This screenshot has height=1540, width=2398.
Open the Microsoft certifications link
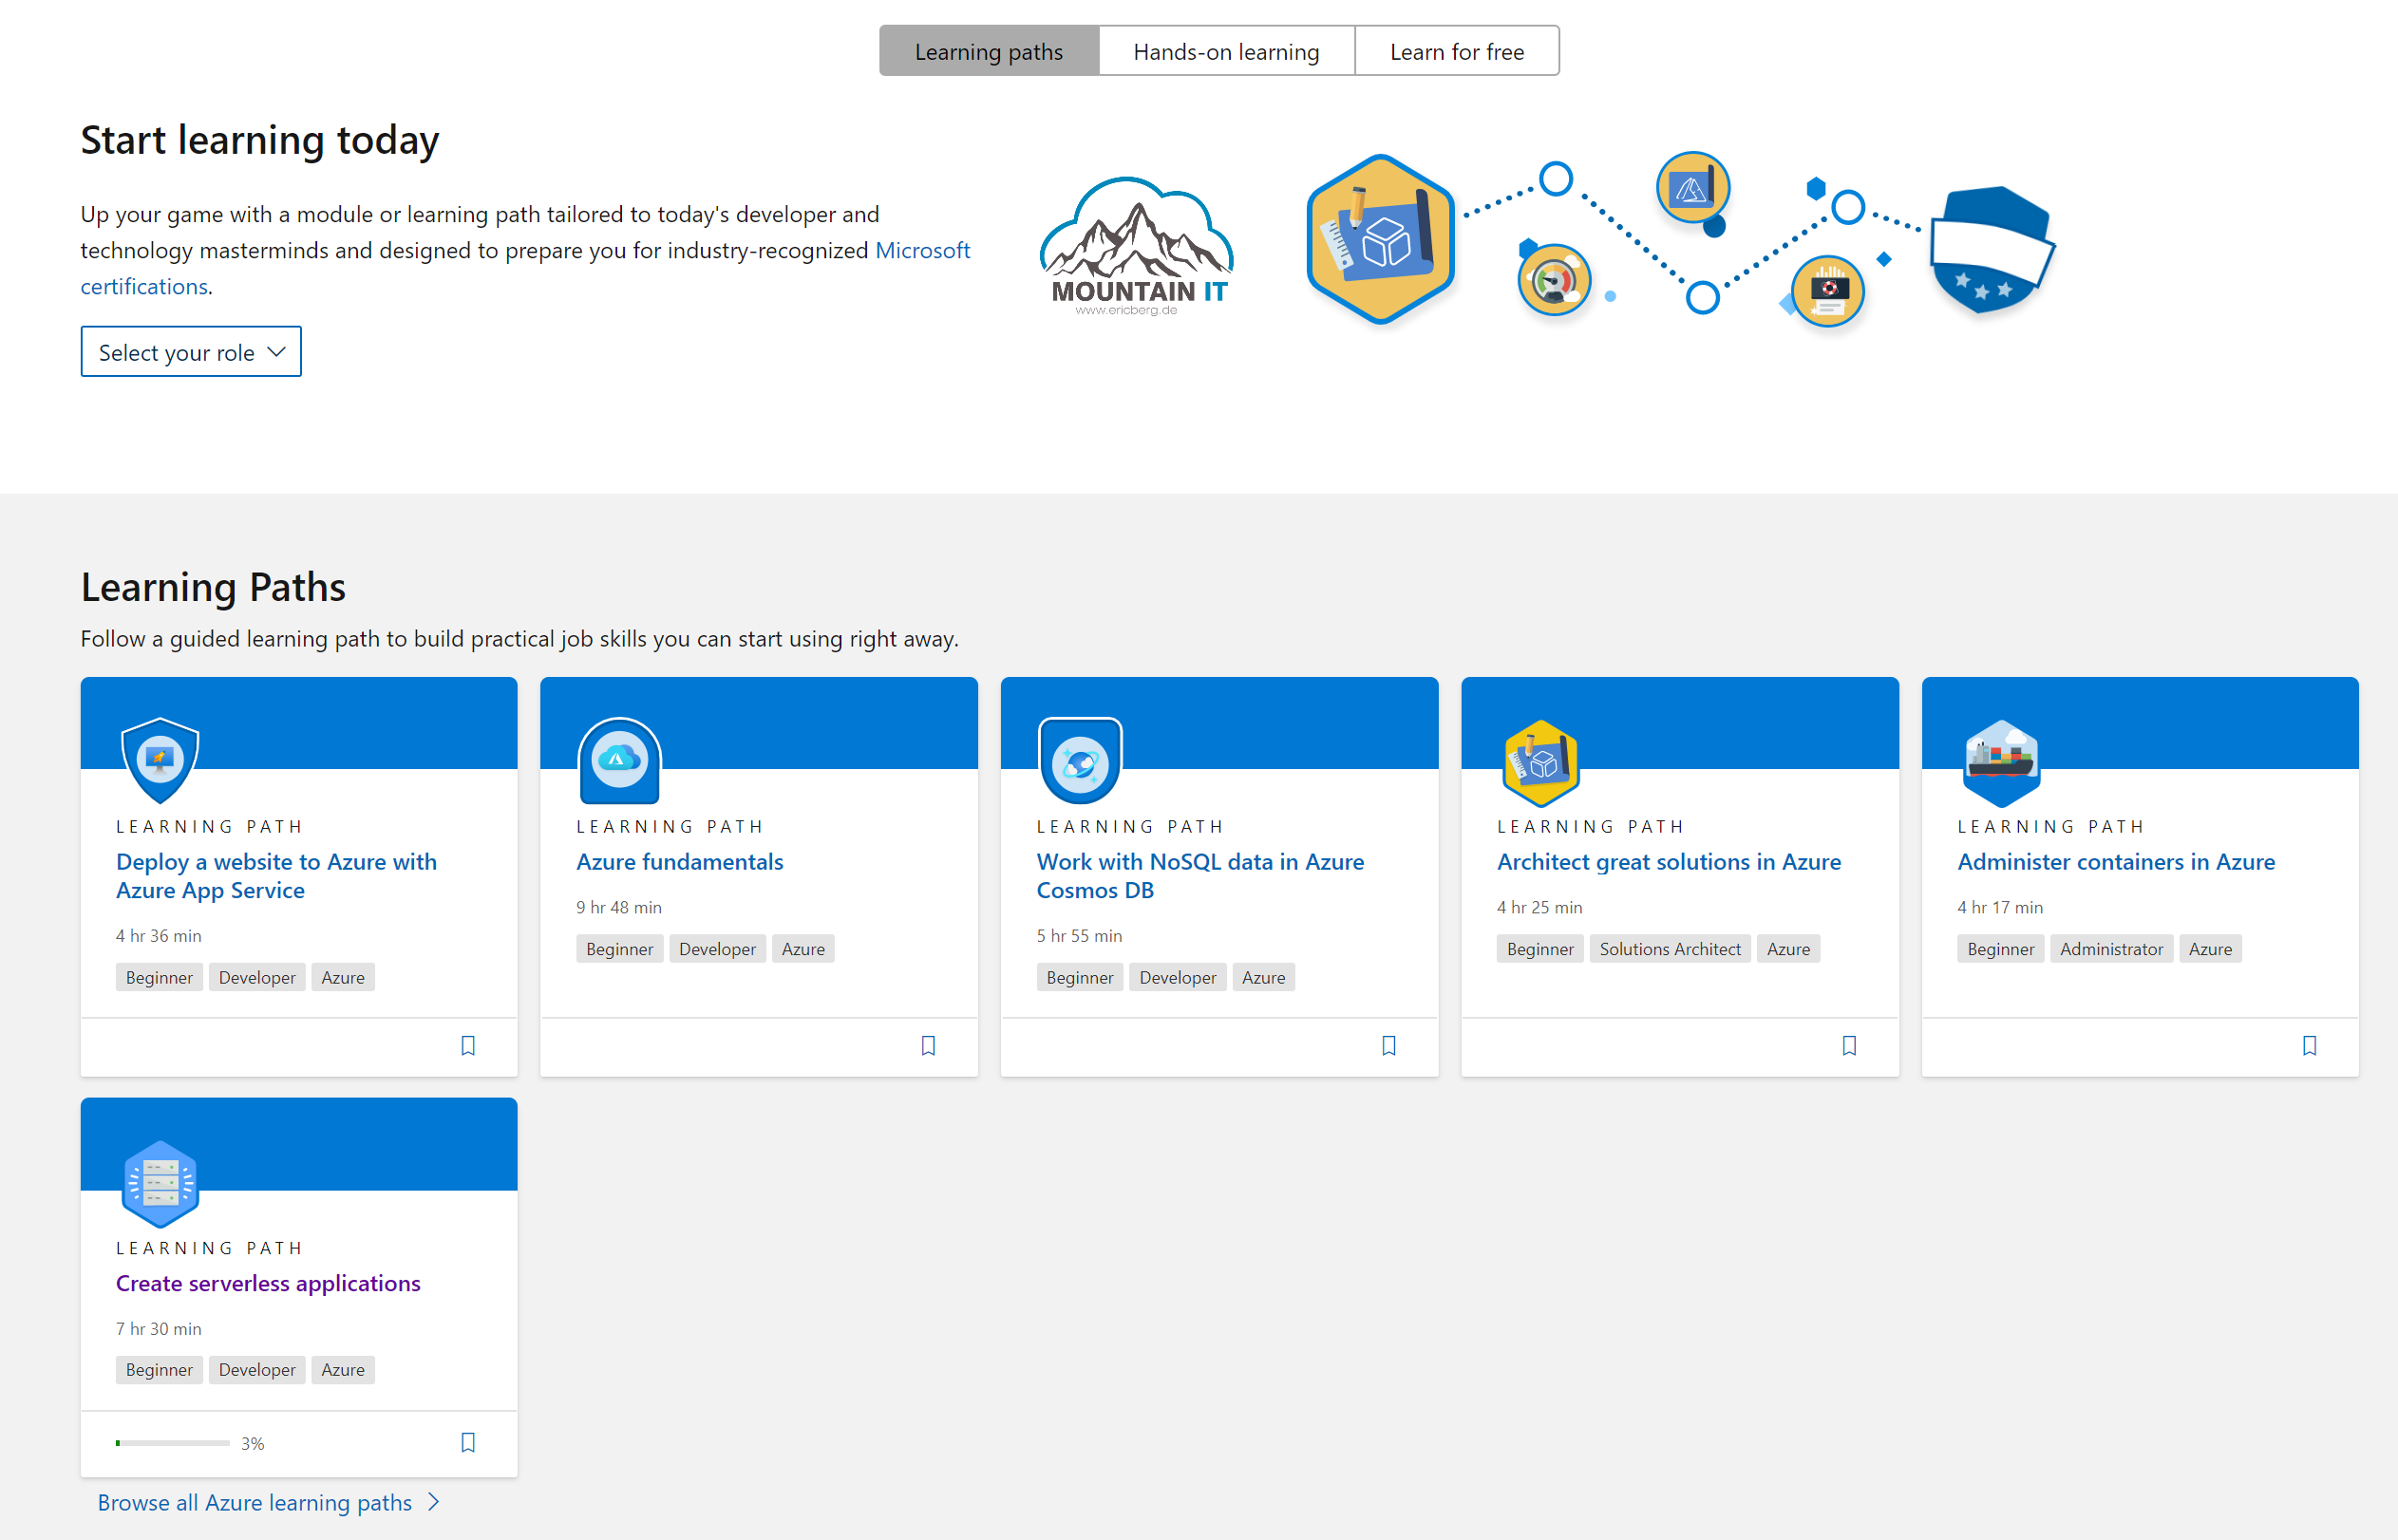tap(921, 250)
